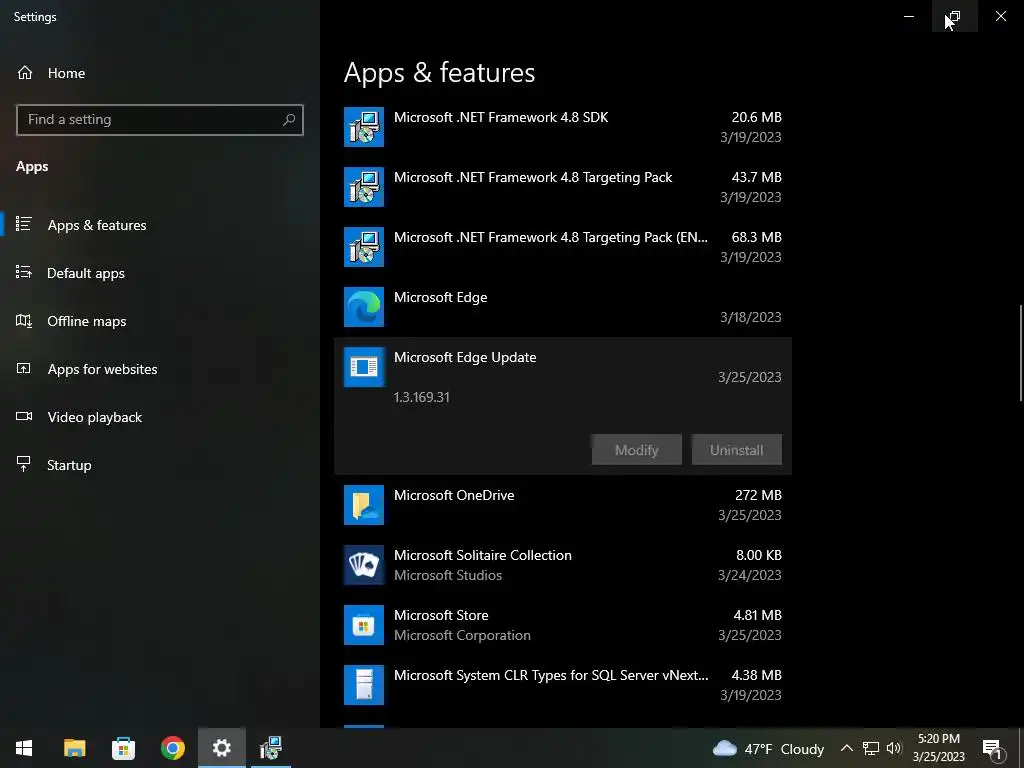Select Microsoft OneDrive entry
The height and width of the screenshot is (768, 1024).
click(x=562, y=505)
